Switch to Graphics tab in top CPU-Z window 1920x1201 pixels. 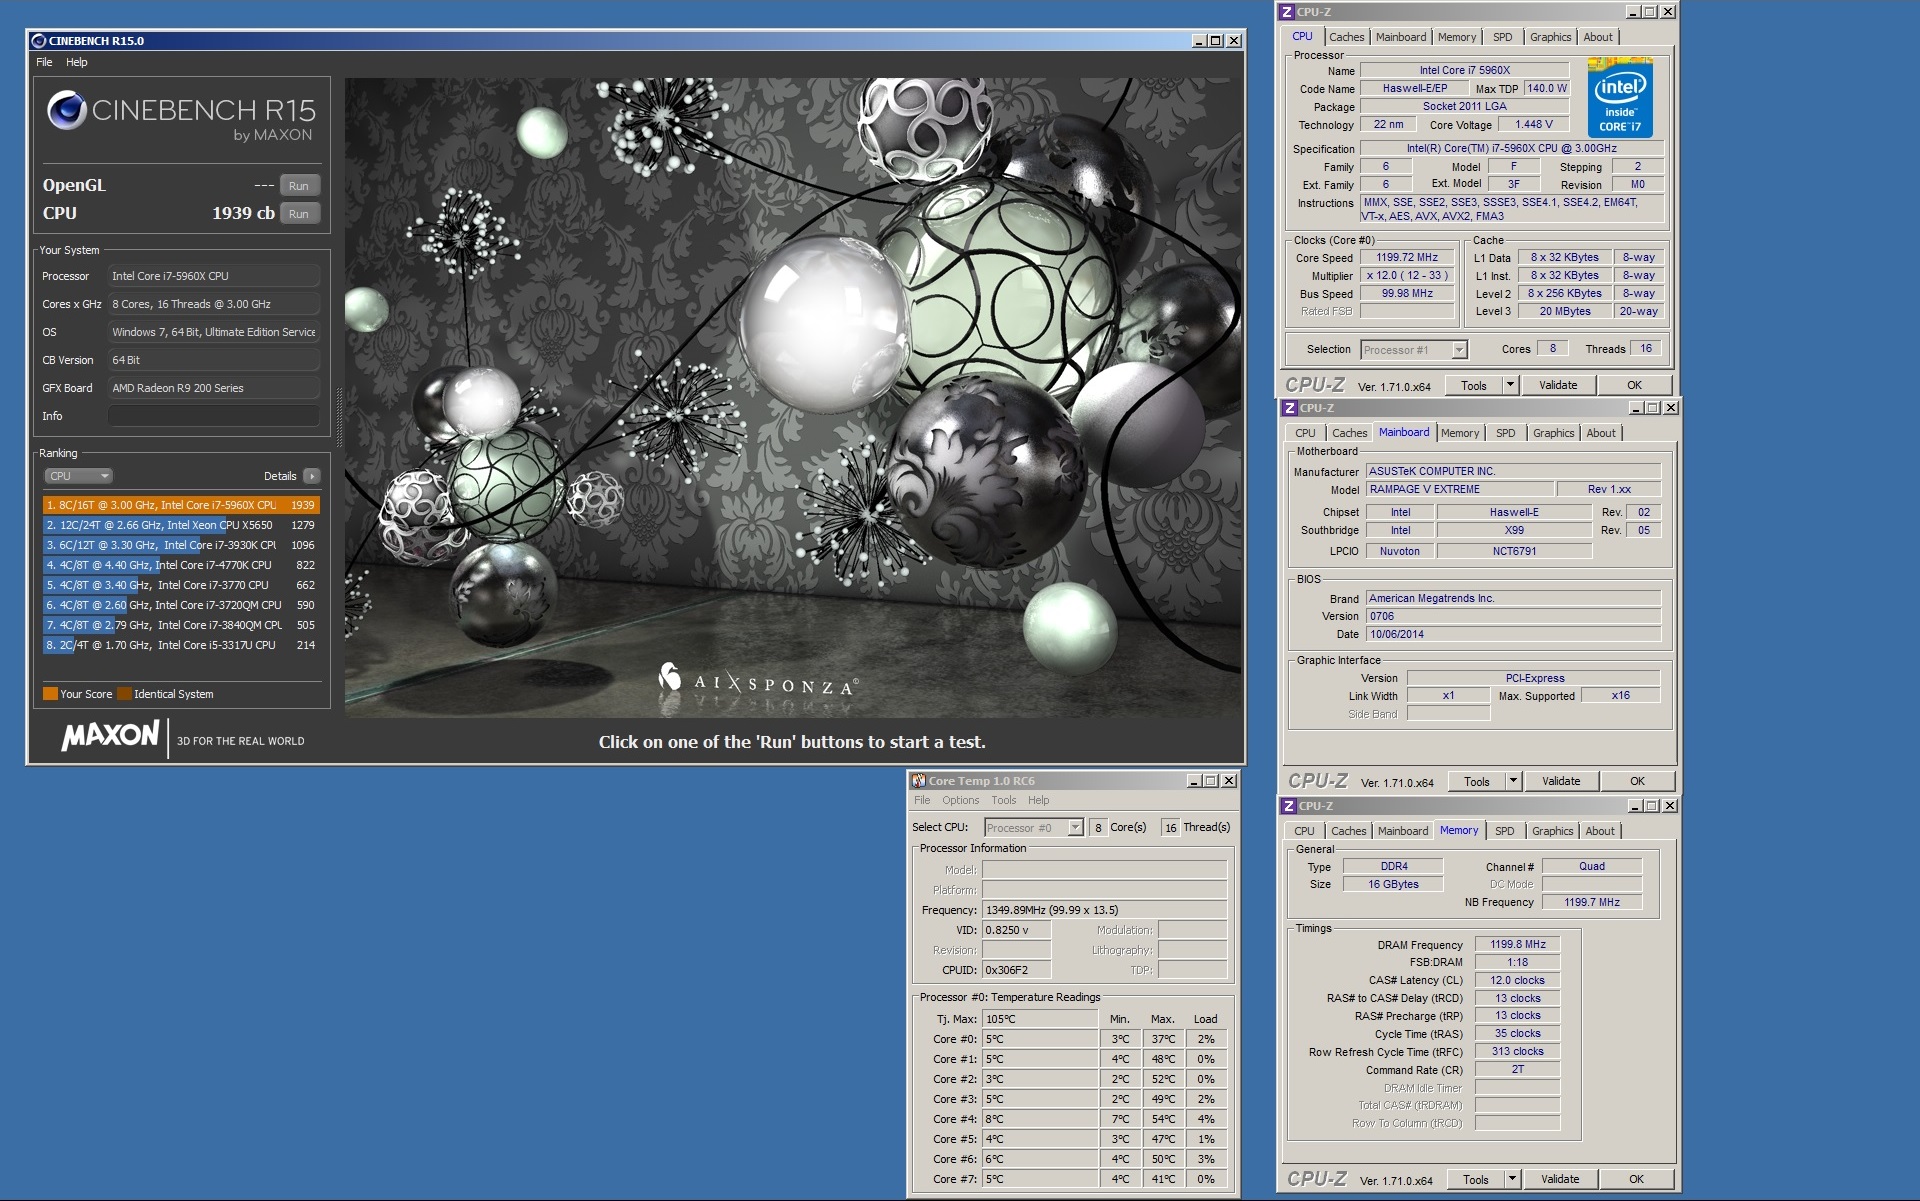click(1550, 37)
